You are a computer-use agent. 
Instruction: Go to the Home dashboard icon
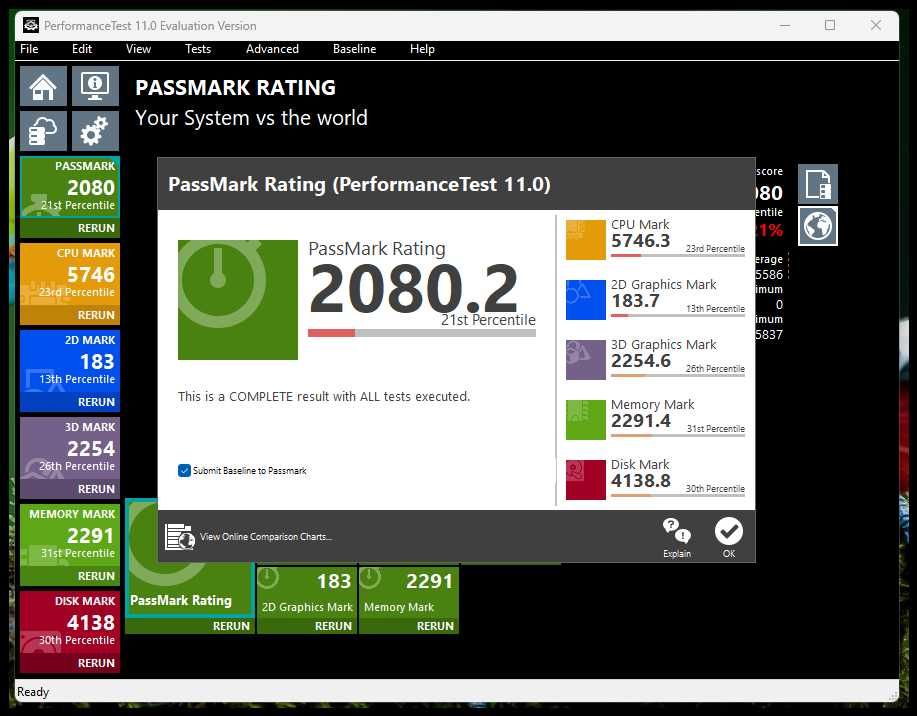point(43,86)
